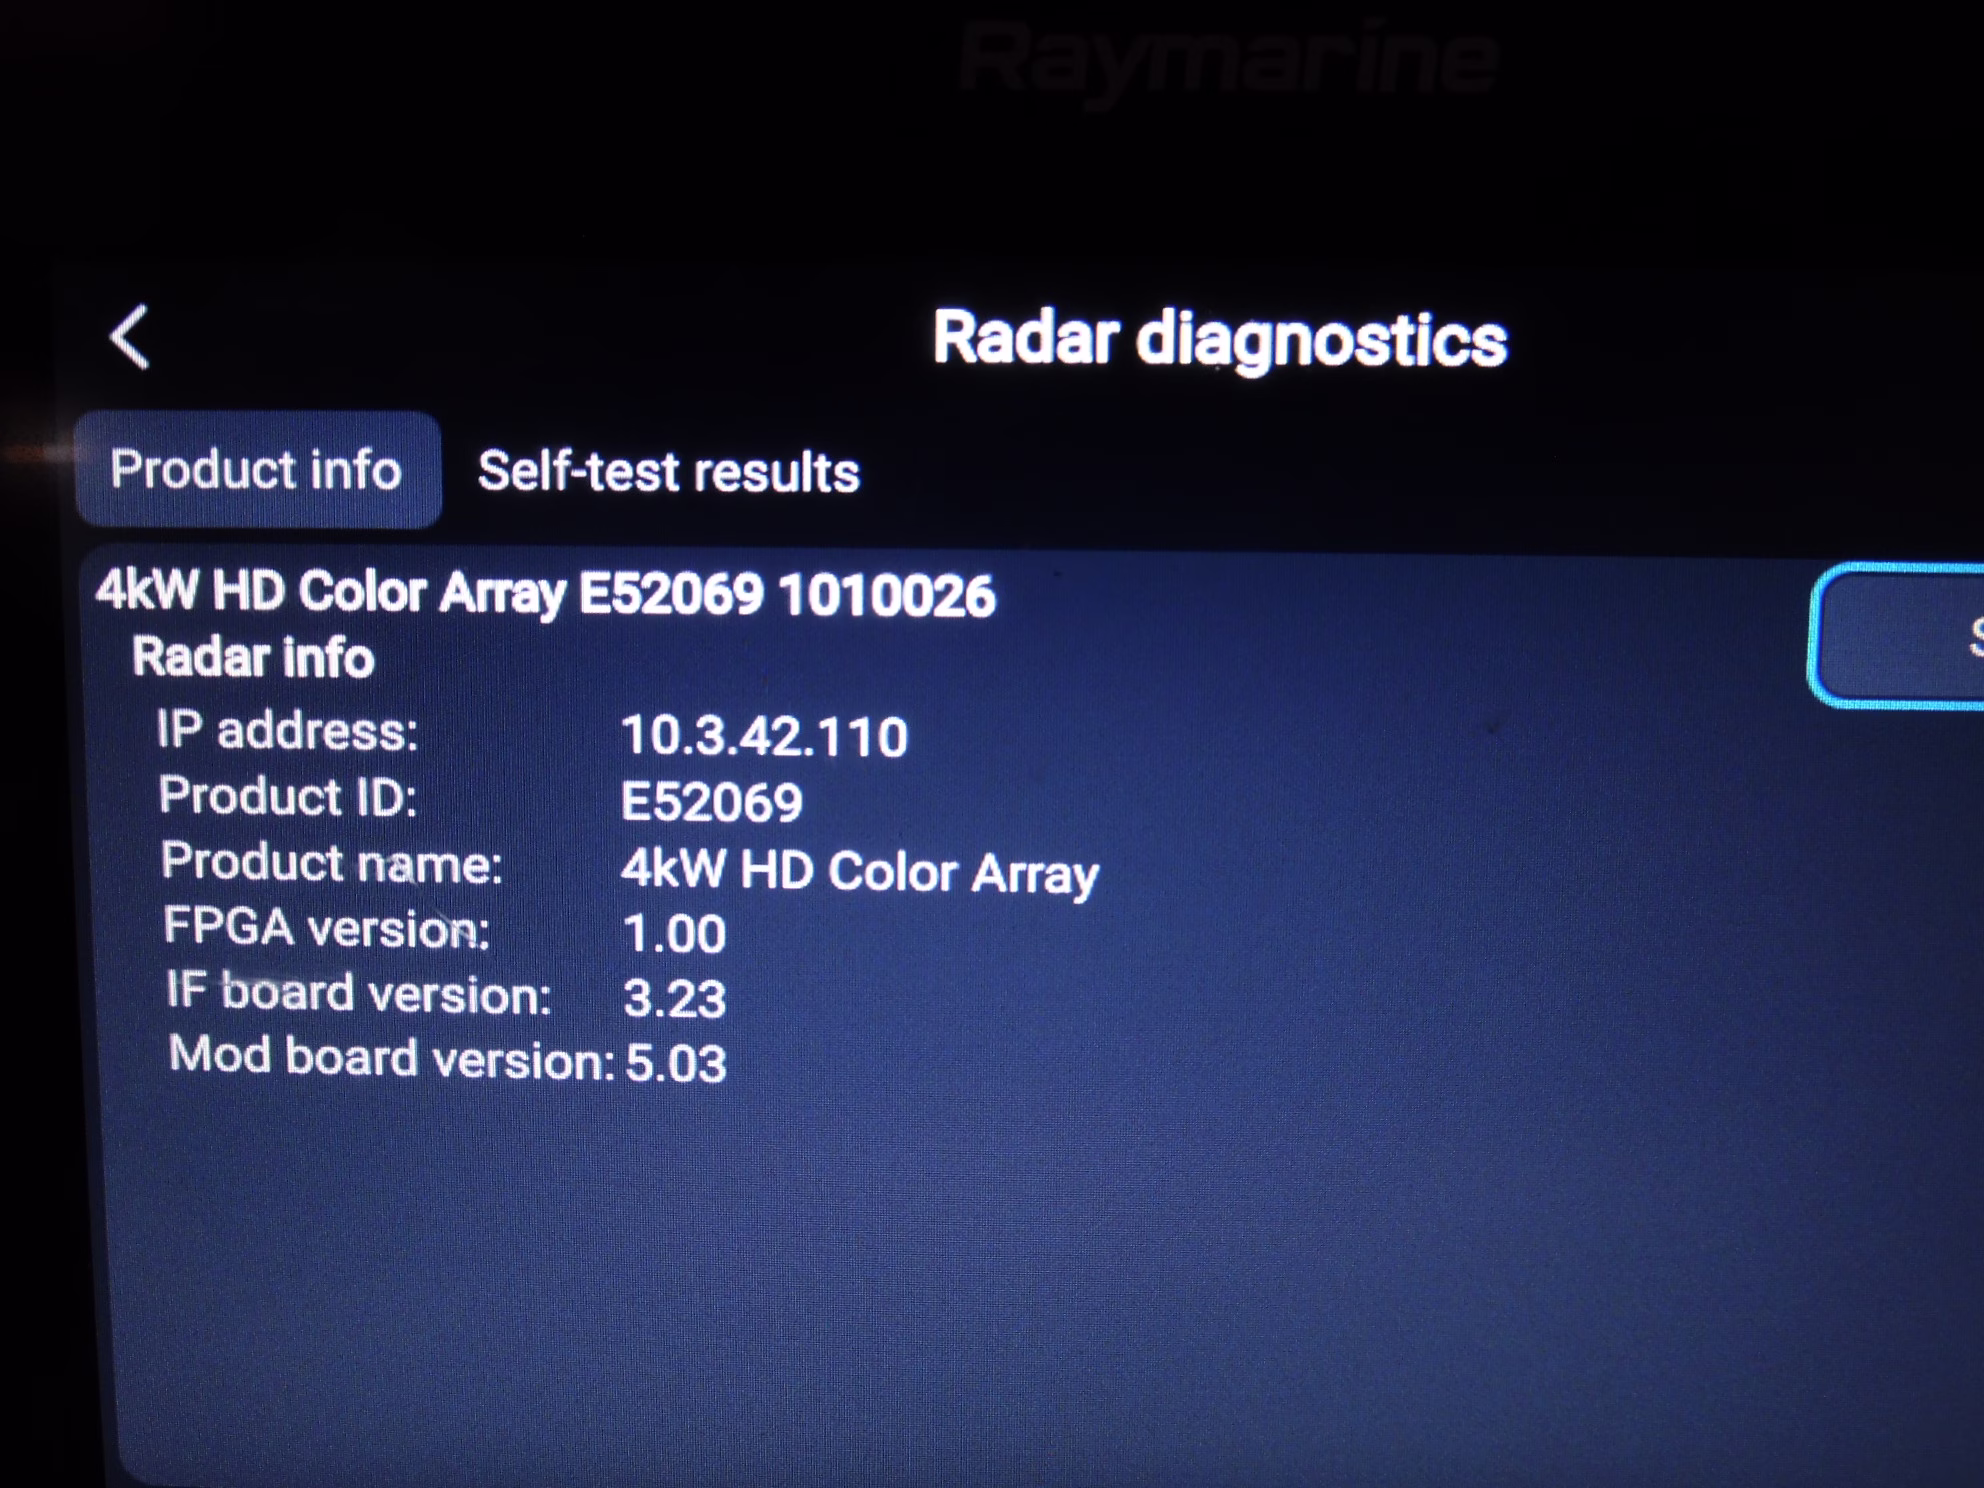This screenshot has width=1984, height=1488.
Task: Select the IF board version value 3.23
Action: click(675, 998)
